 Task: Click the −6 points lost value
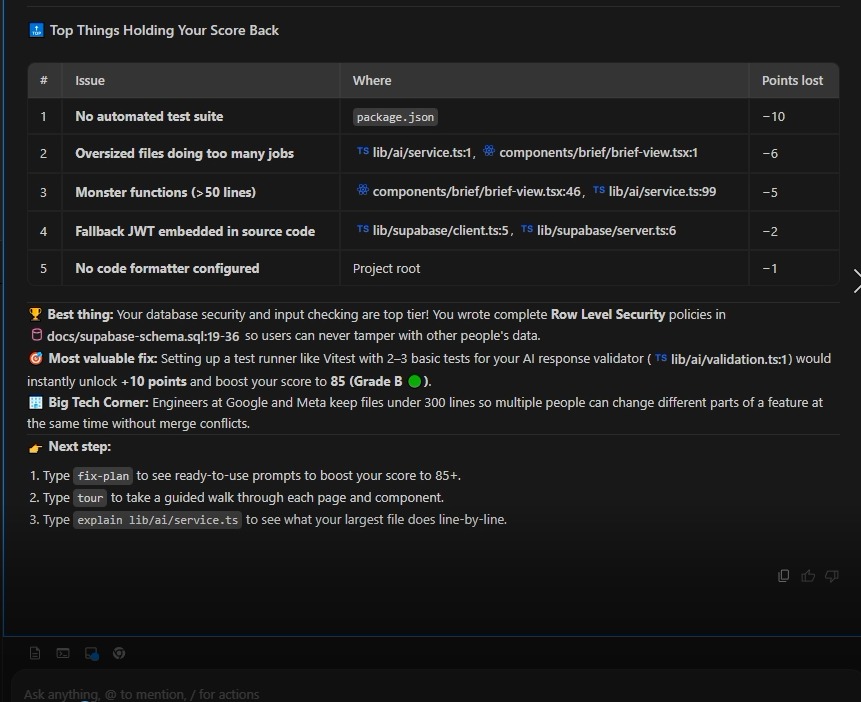pyautogui.click(x=770, y=153)
